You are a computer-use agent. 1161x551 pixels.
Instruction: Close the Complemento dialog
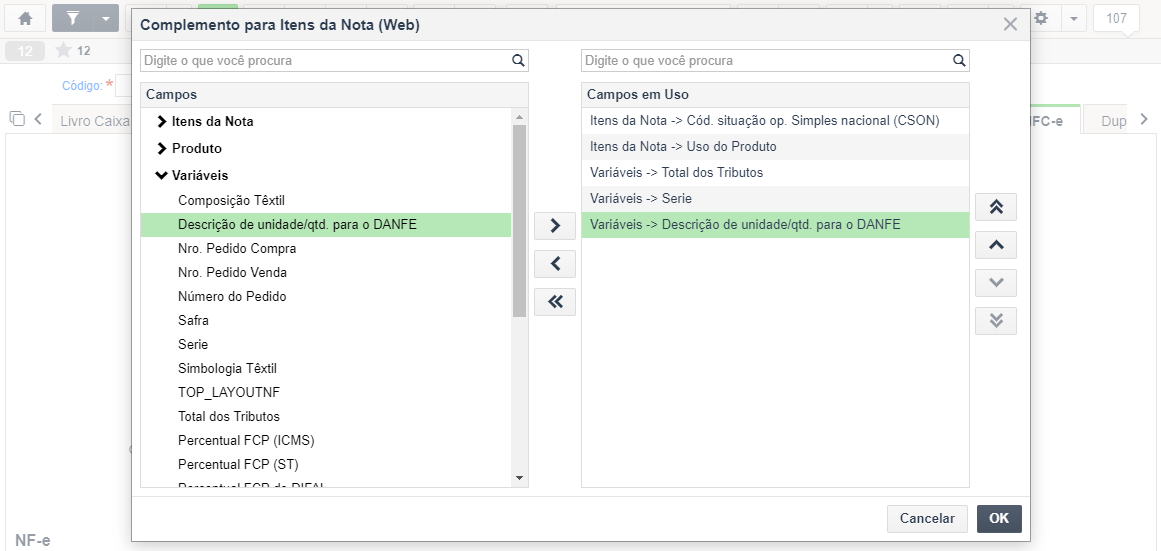point(1010,24)
